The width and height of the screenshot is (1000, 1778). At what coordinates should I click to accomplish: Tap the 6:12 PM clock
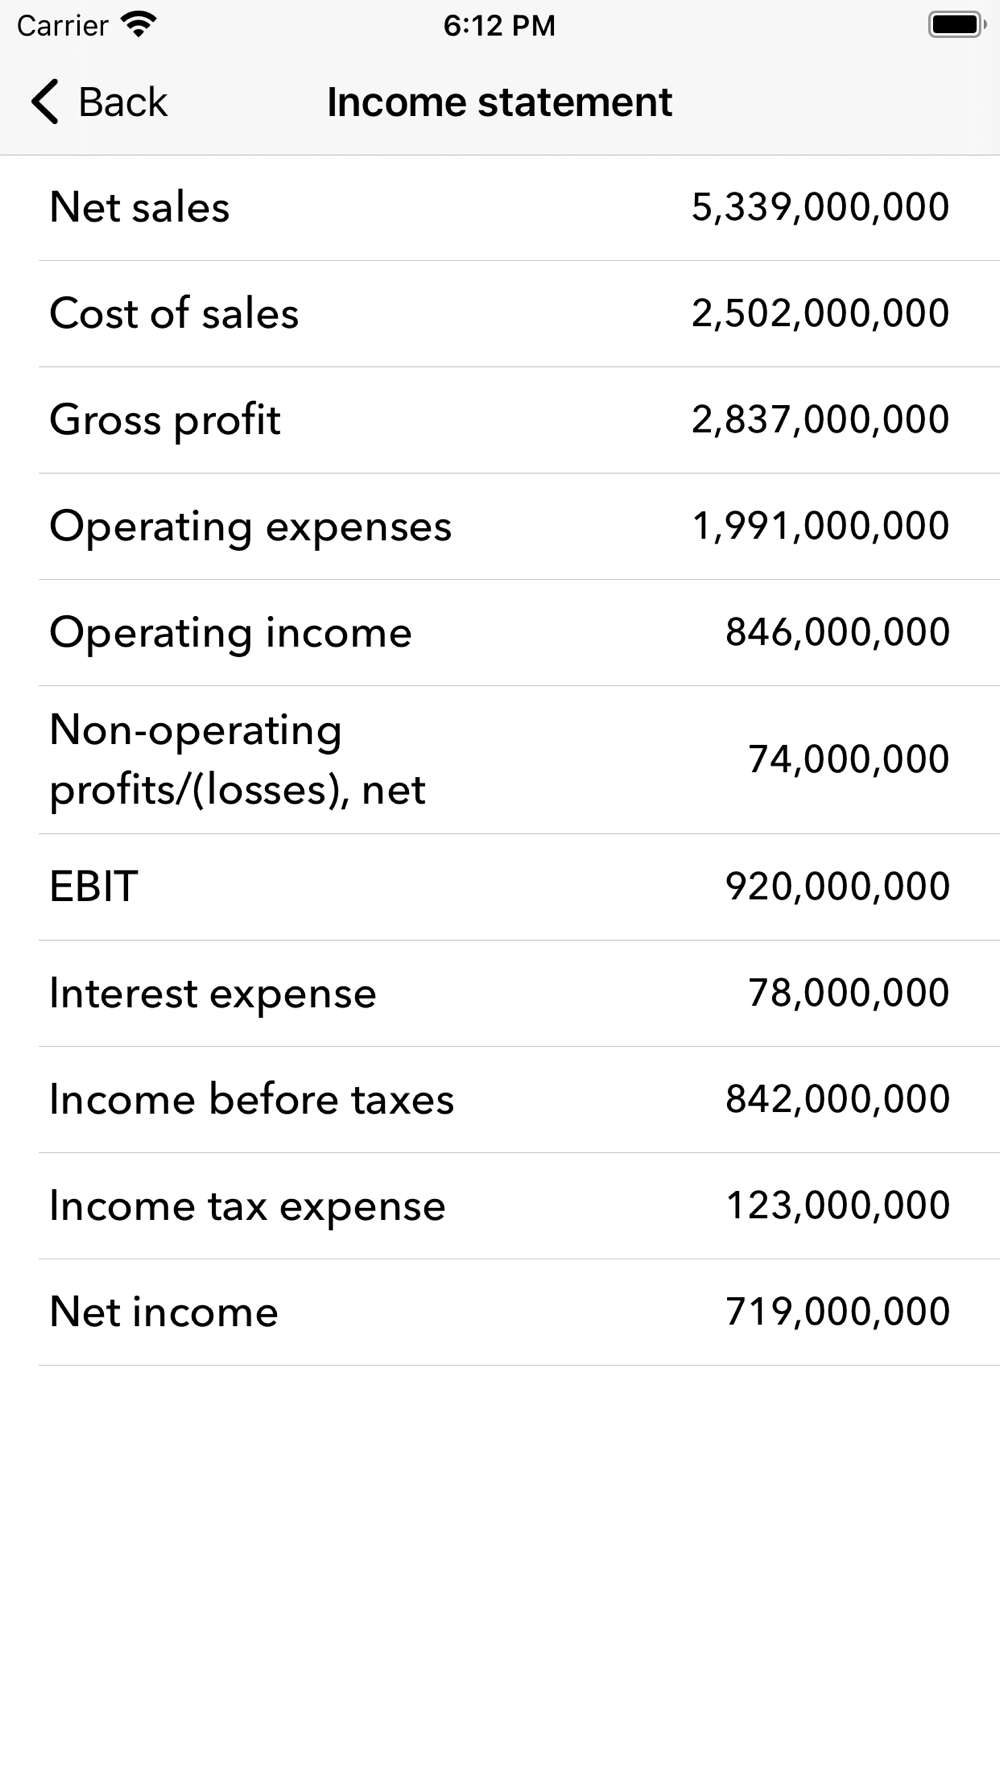(499, 25)
